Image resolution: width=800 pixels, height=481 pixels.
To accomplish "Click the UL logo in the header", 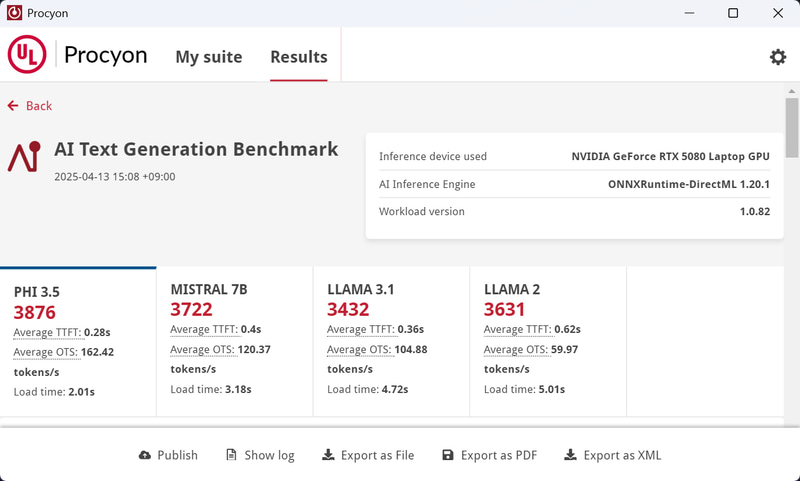I will point(27,54).
